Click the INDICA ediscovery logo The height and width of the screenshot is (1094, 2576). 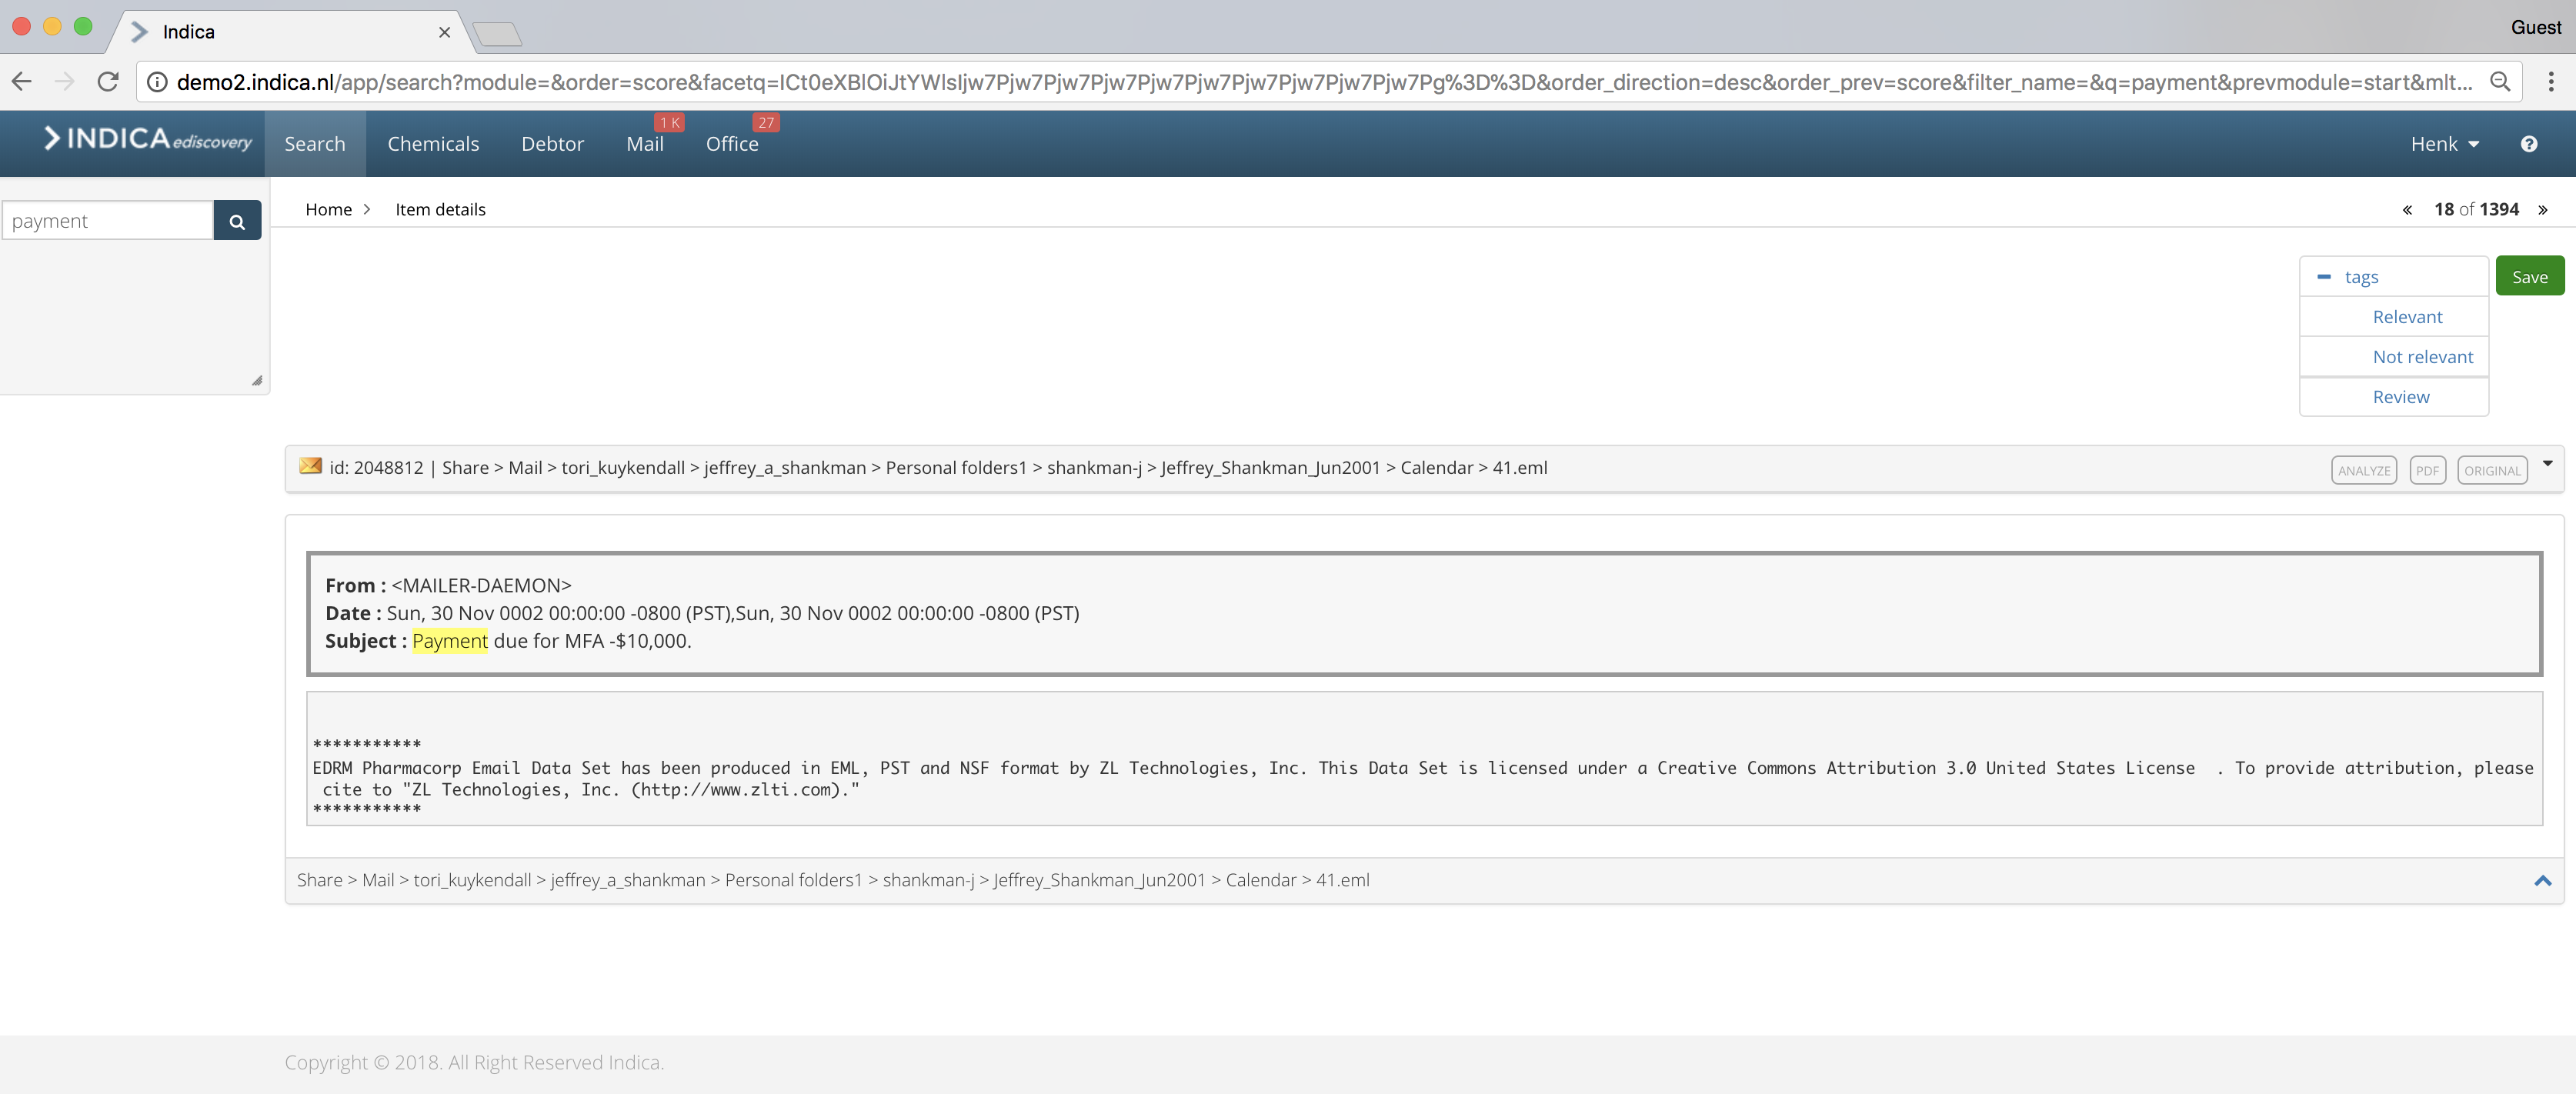(147, 139)
